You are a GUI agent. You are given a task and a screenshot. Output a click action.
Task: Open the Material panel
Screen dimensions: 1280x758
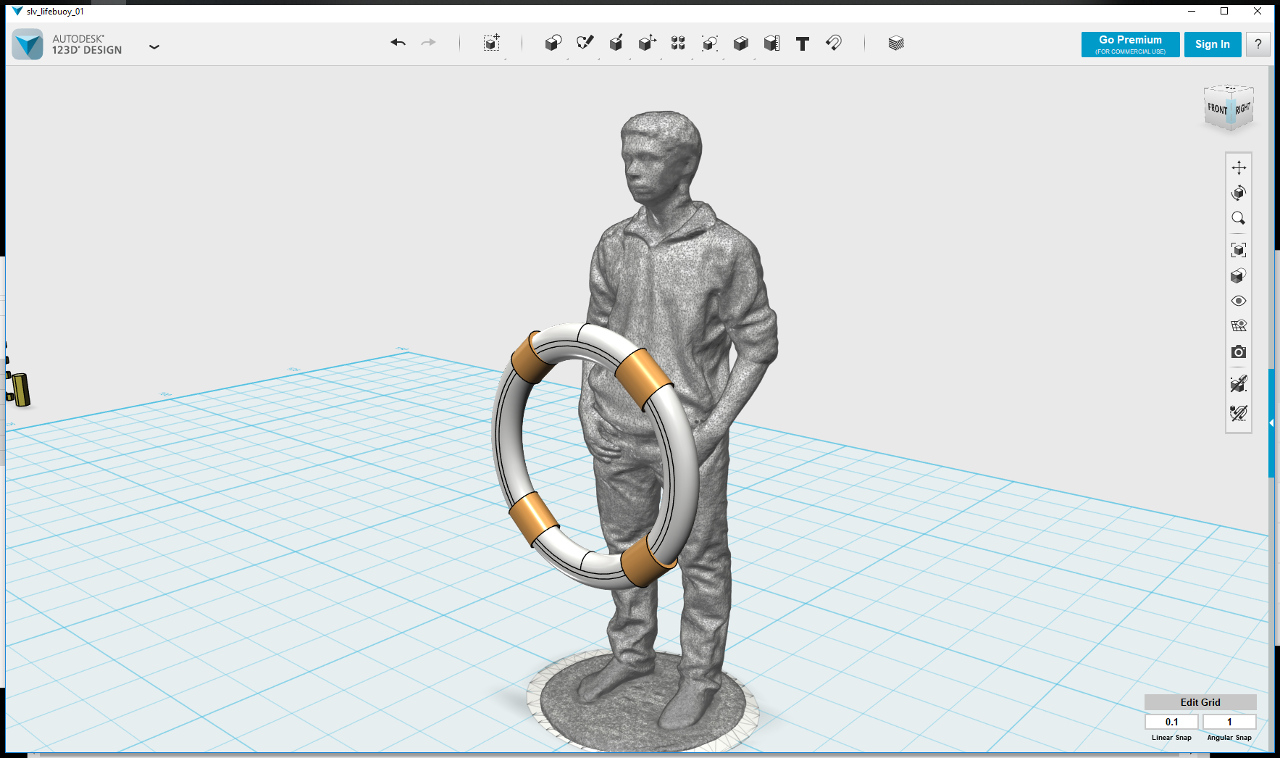pos(896,43)
